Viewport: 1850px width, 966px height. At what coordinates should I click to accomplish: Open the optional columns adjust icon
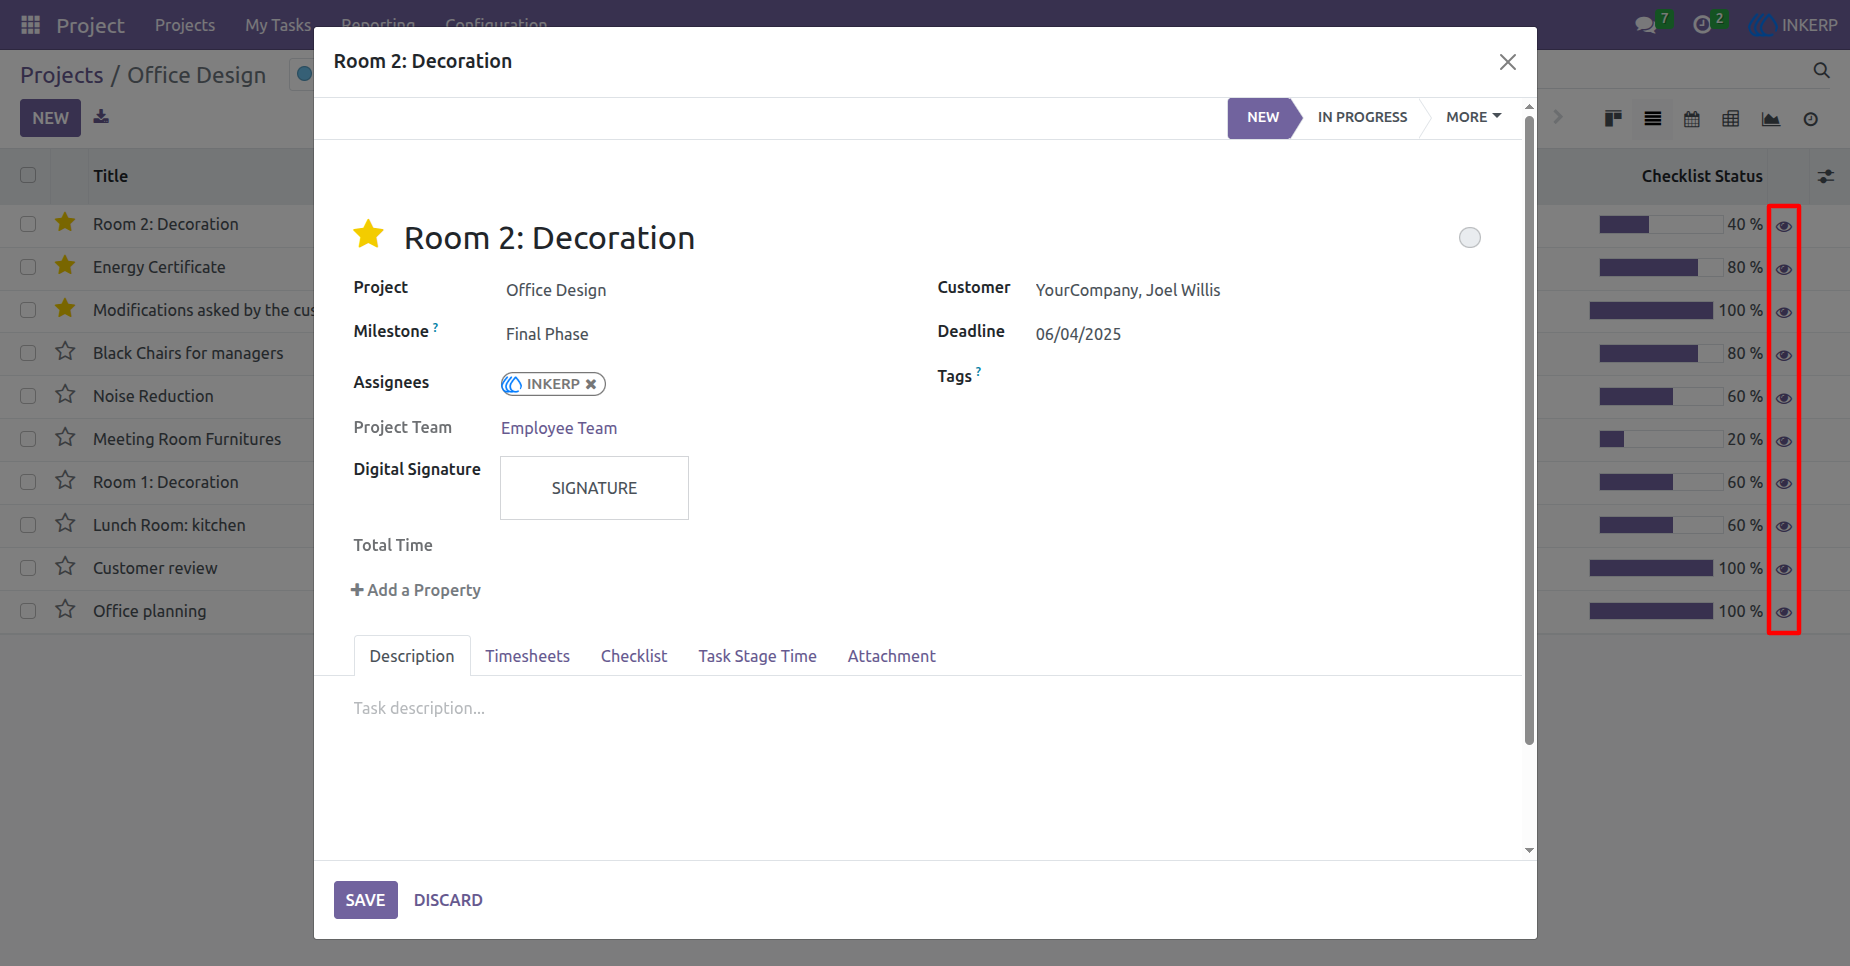tap(1826, 176)
